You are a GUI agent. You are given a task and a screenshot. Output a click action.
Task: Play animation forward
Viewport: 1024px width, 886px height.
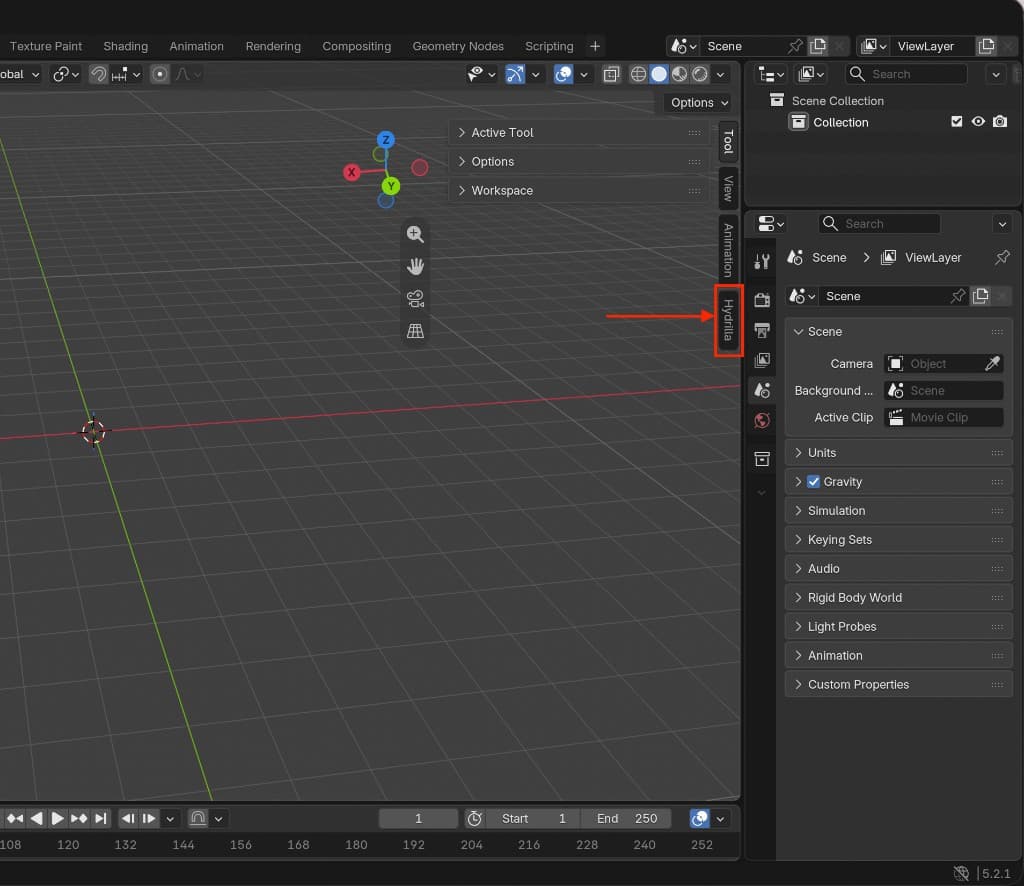coord(57,819)
